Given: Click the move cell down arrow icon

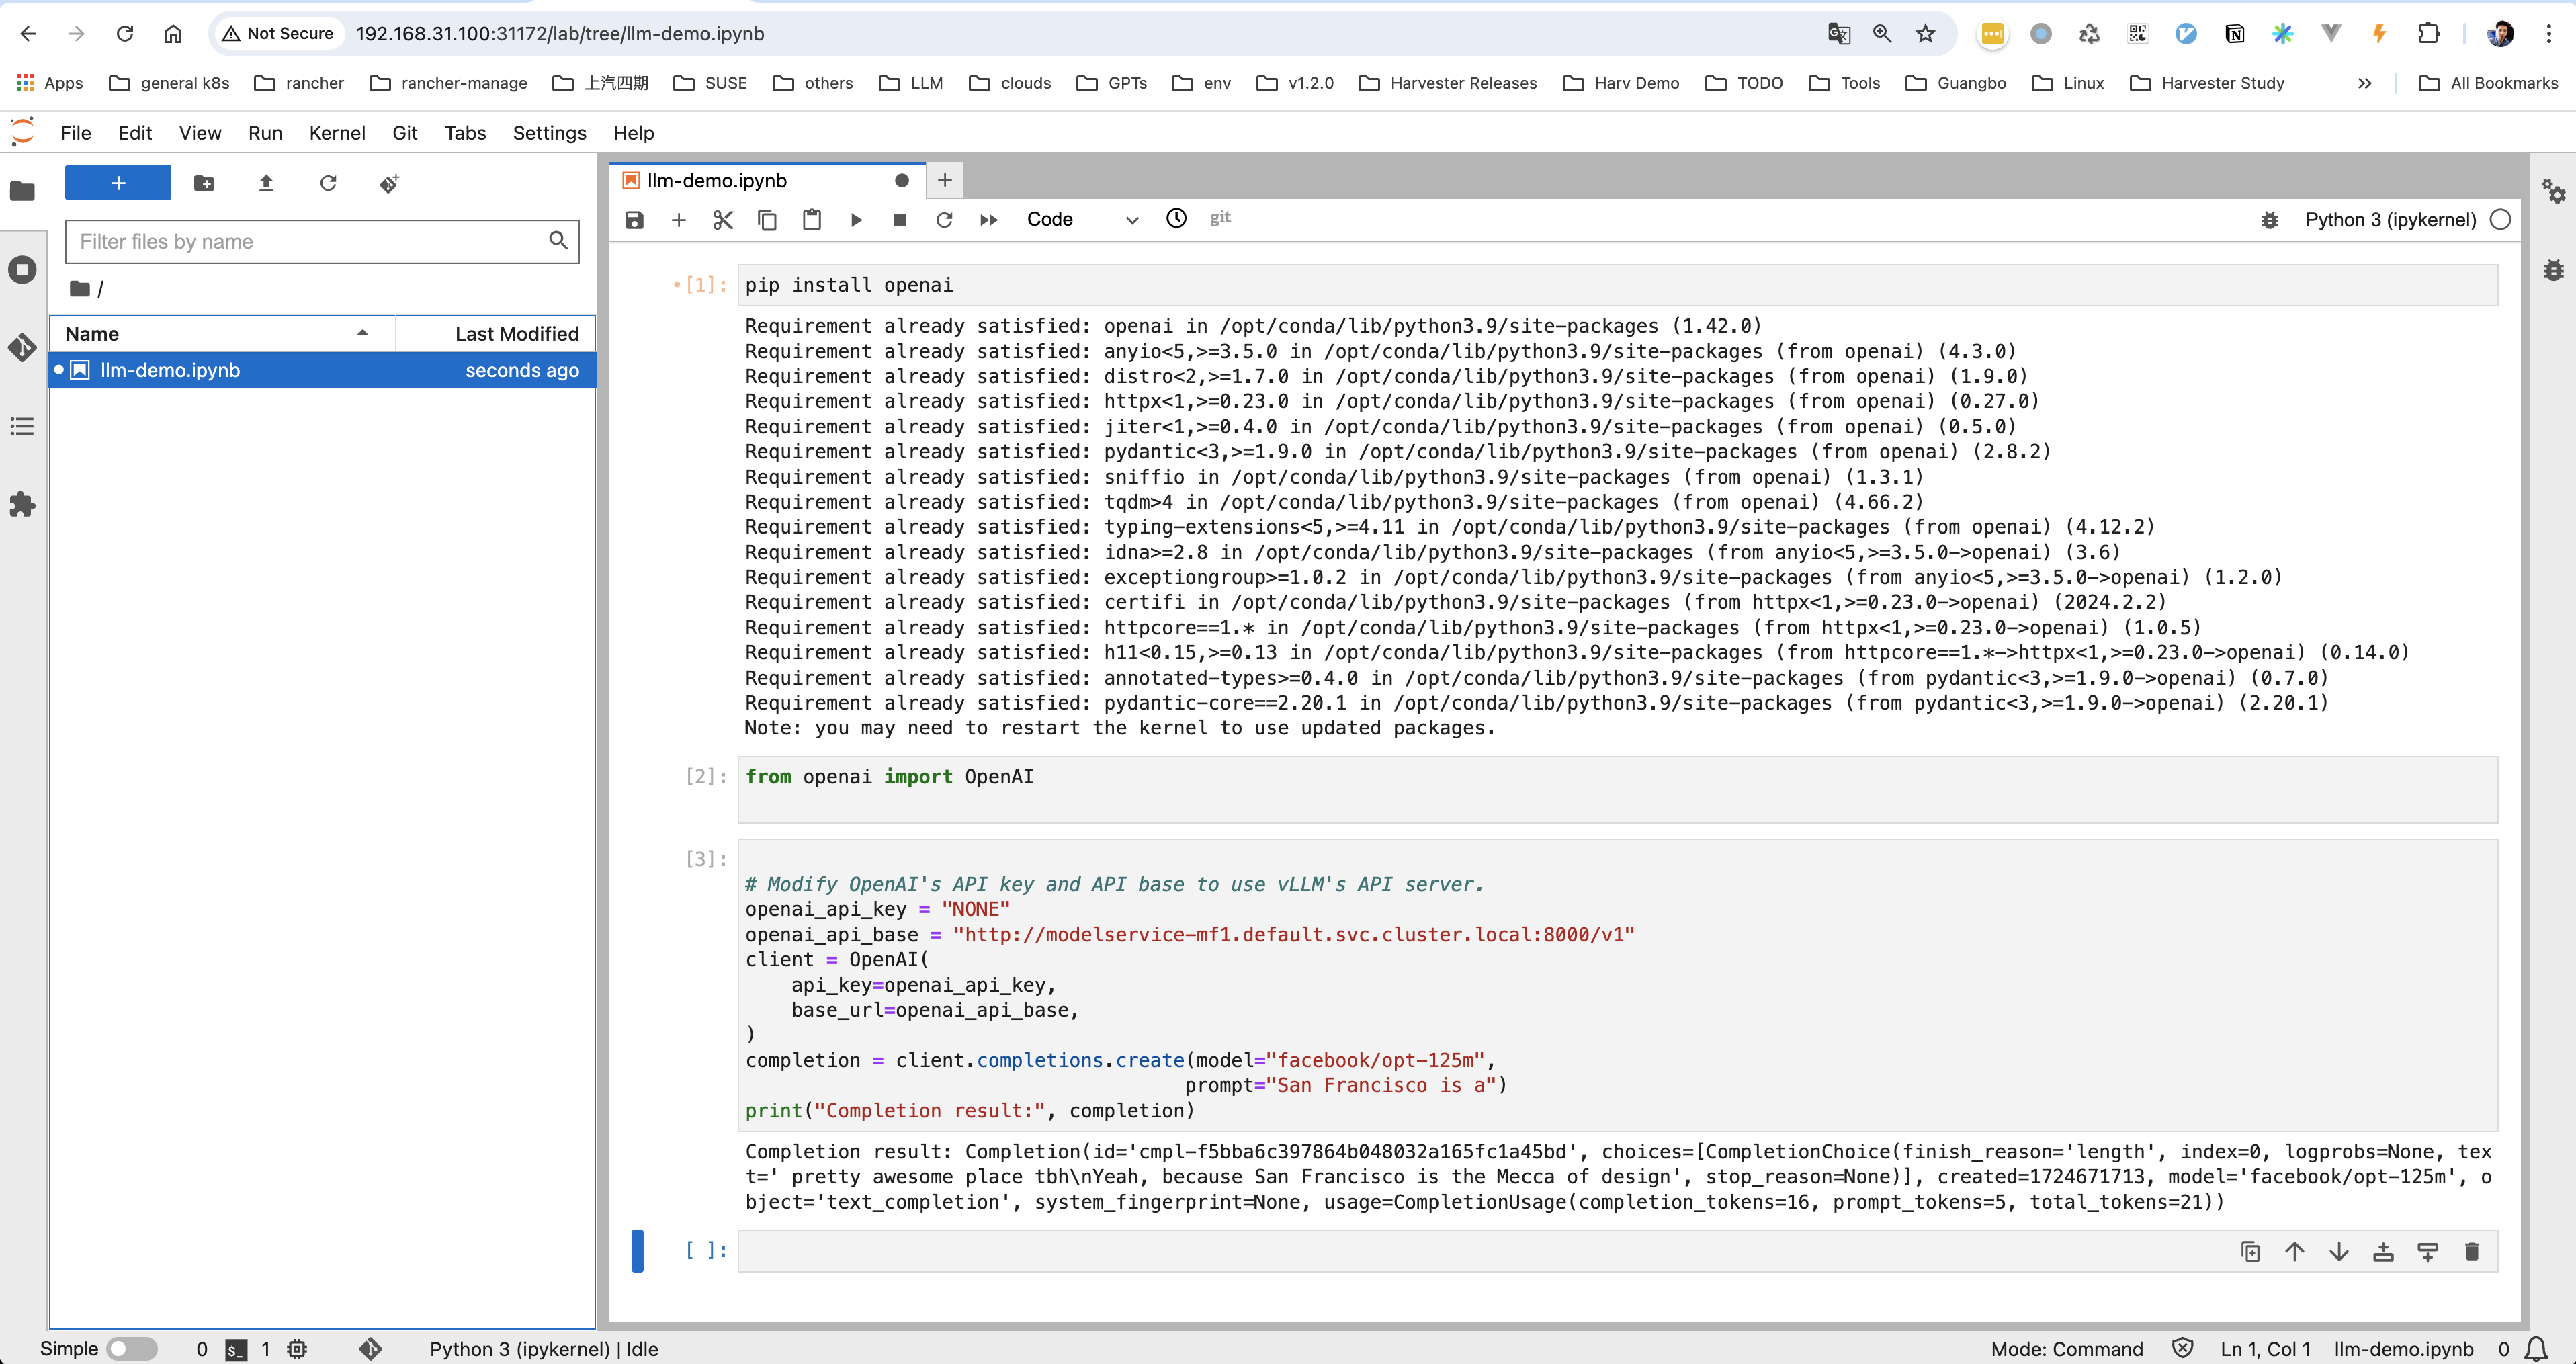Looking at the screenshot, I should (2337, 1252).
